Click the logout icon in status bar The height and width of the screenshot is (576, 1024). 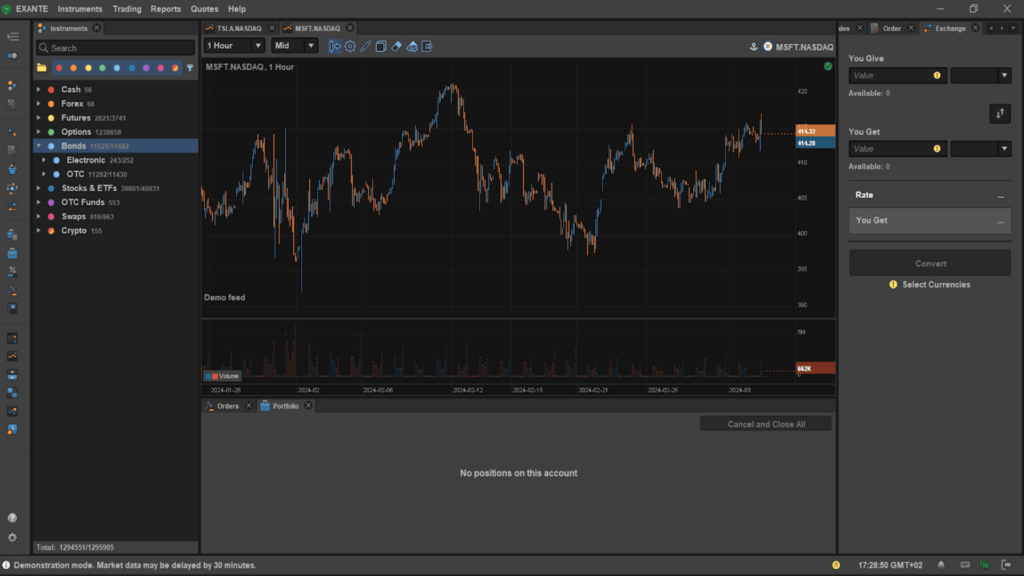[x=1006, y=565]
